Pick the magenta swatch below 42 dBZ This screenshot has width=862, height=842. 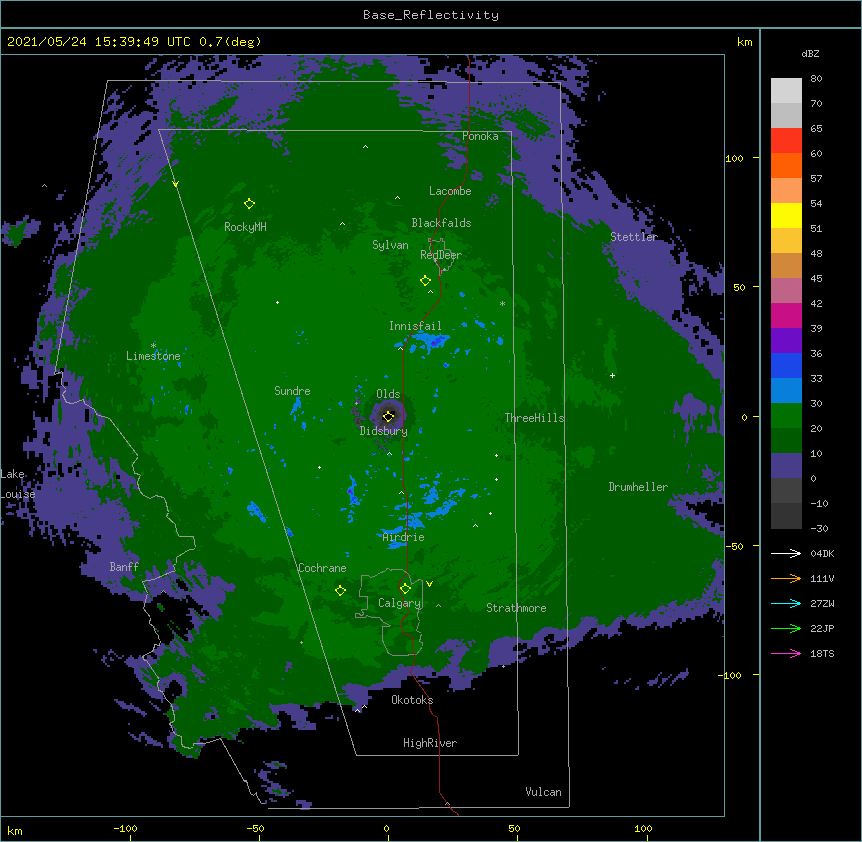tap(786, 315)
